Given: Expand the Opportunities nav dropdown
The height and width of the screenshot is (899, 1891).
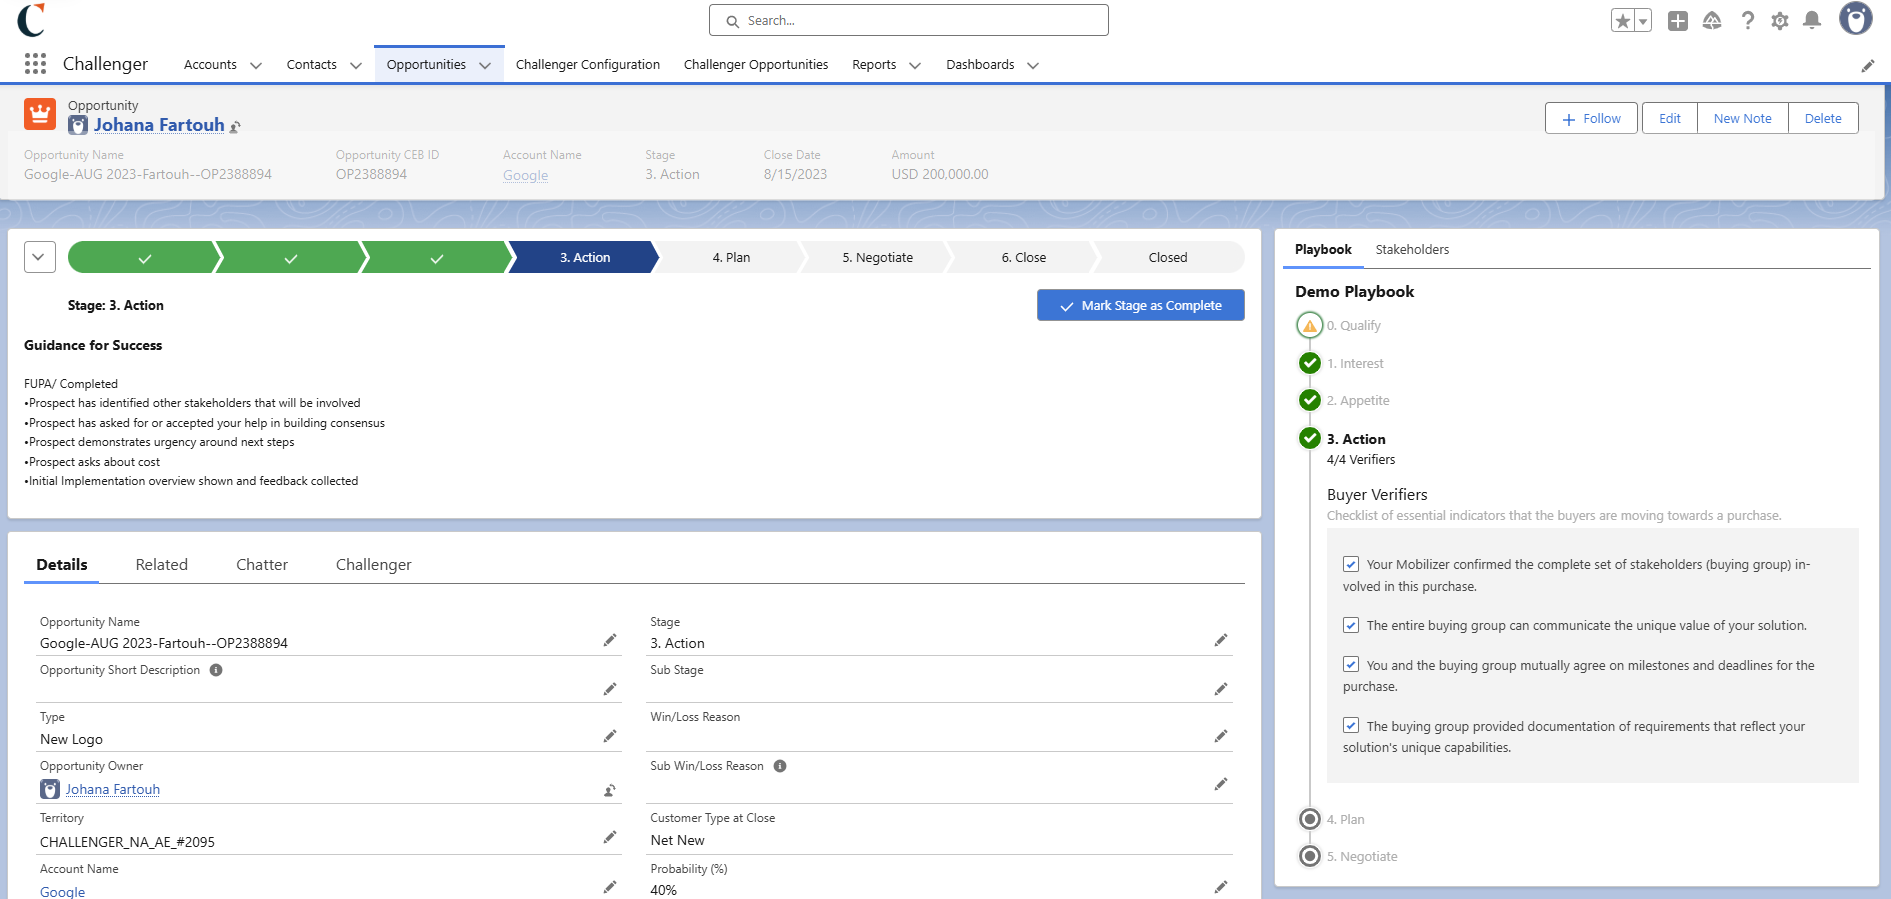Looking at the screenshot, I should pos(485,65).
